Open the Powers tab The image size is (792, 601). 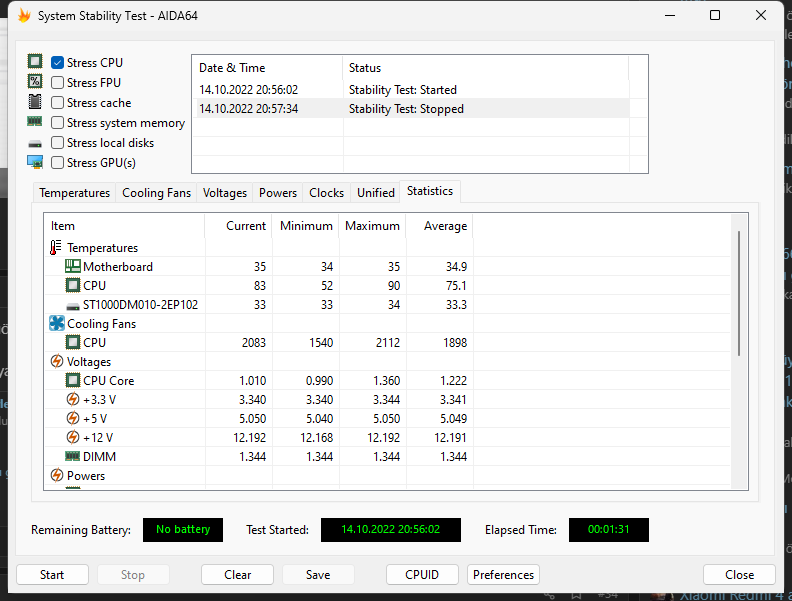(x=278, y=193)
